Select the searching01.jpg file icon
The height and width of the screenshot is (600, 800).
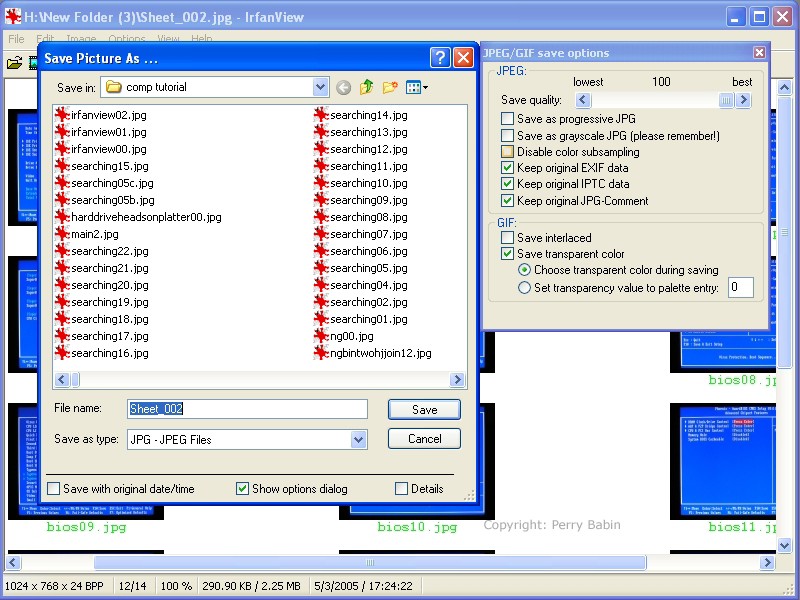click(x=321, y=319)
